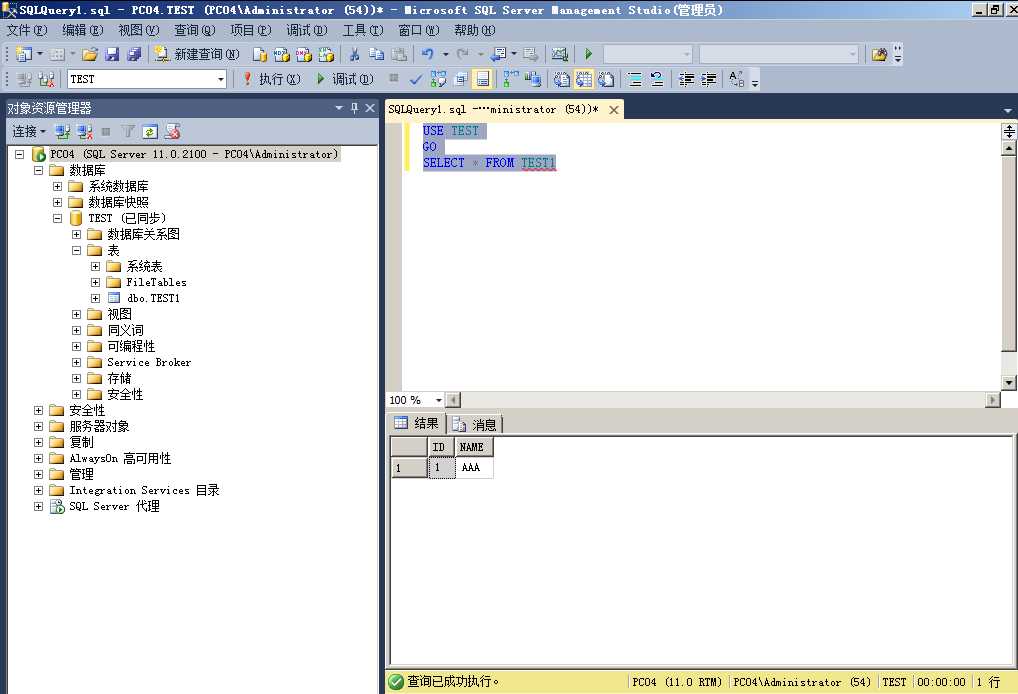Viewport: 1018px width, 694px height.
Task: Open the 帮助 menu
Action: coord(475,31)
